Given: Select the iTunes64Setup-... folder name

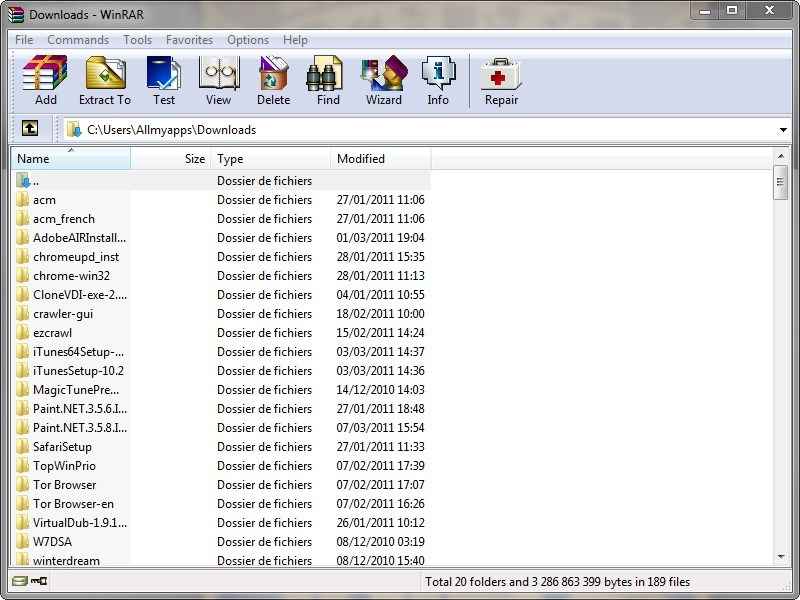Looking at the screenshot, I should pos(78,352).
